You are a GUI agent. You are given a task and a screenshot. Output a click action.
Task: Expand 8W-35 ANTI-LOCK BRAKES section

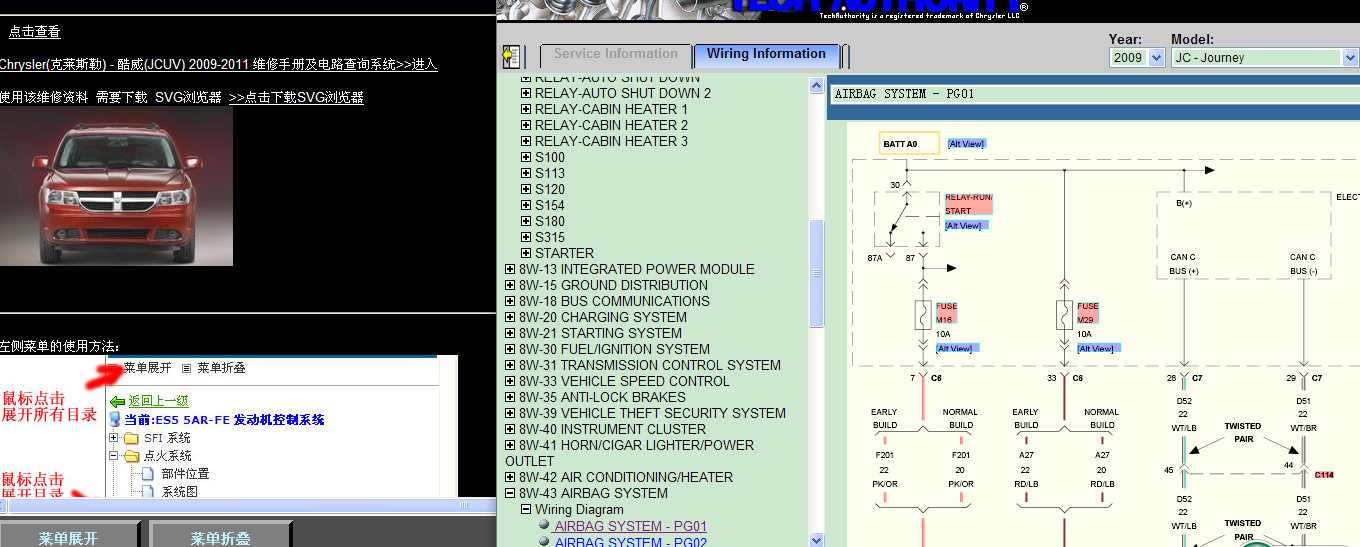(x=510, y=397)
